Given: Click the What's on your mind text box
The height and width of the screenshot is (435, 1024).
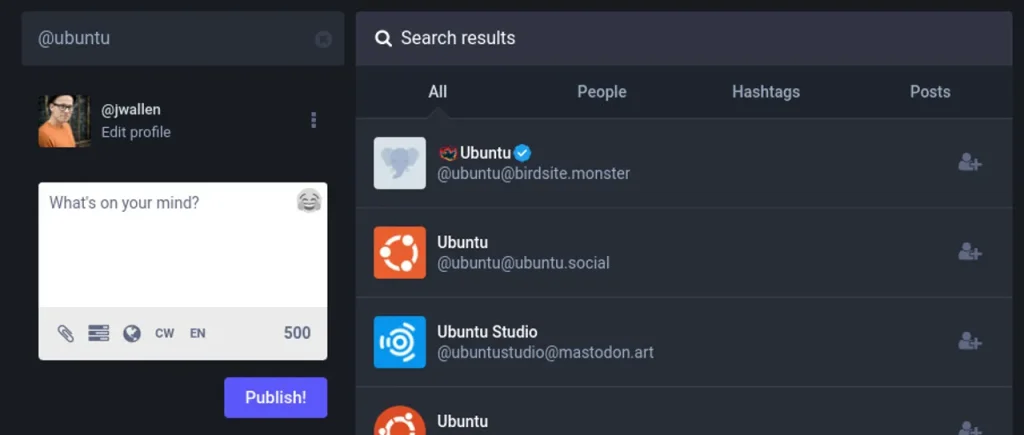Looking at the screenshot, I should [183, 245].
